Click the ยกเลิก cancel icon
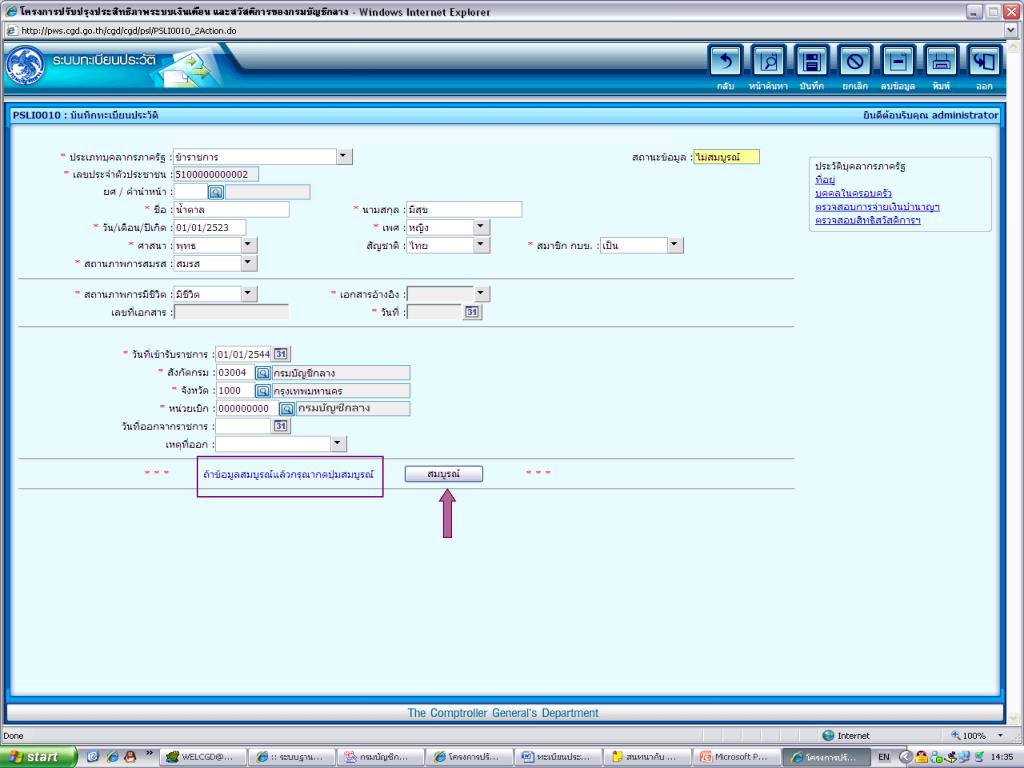 coord(855,62)
